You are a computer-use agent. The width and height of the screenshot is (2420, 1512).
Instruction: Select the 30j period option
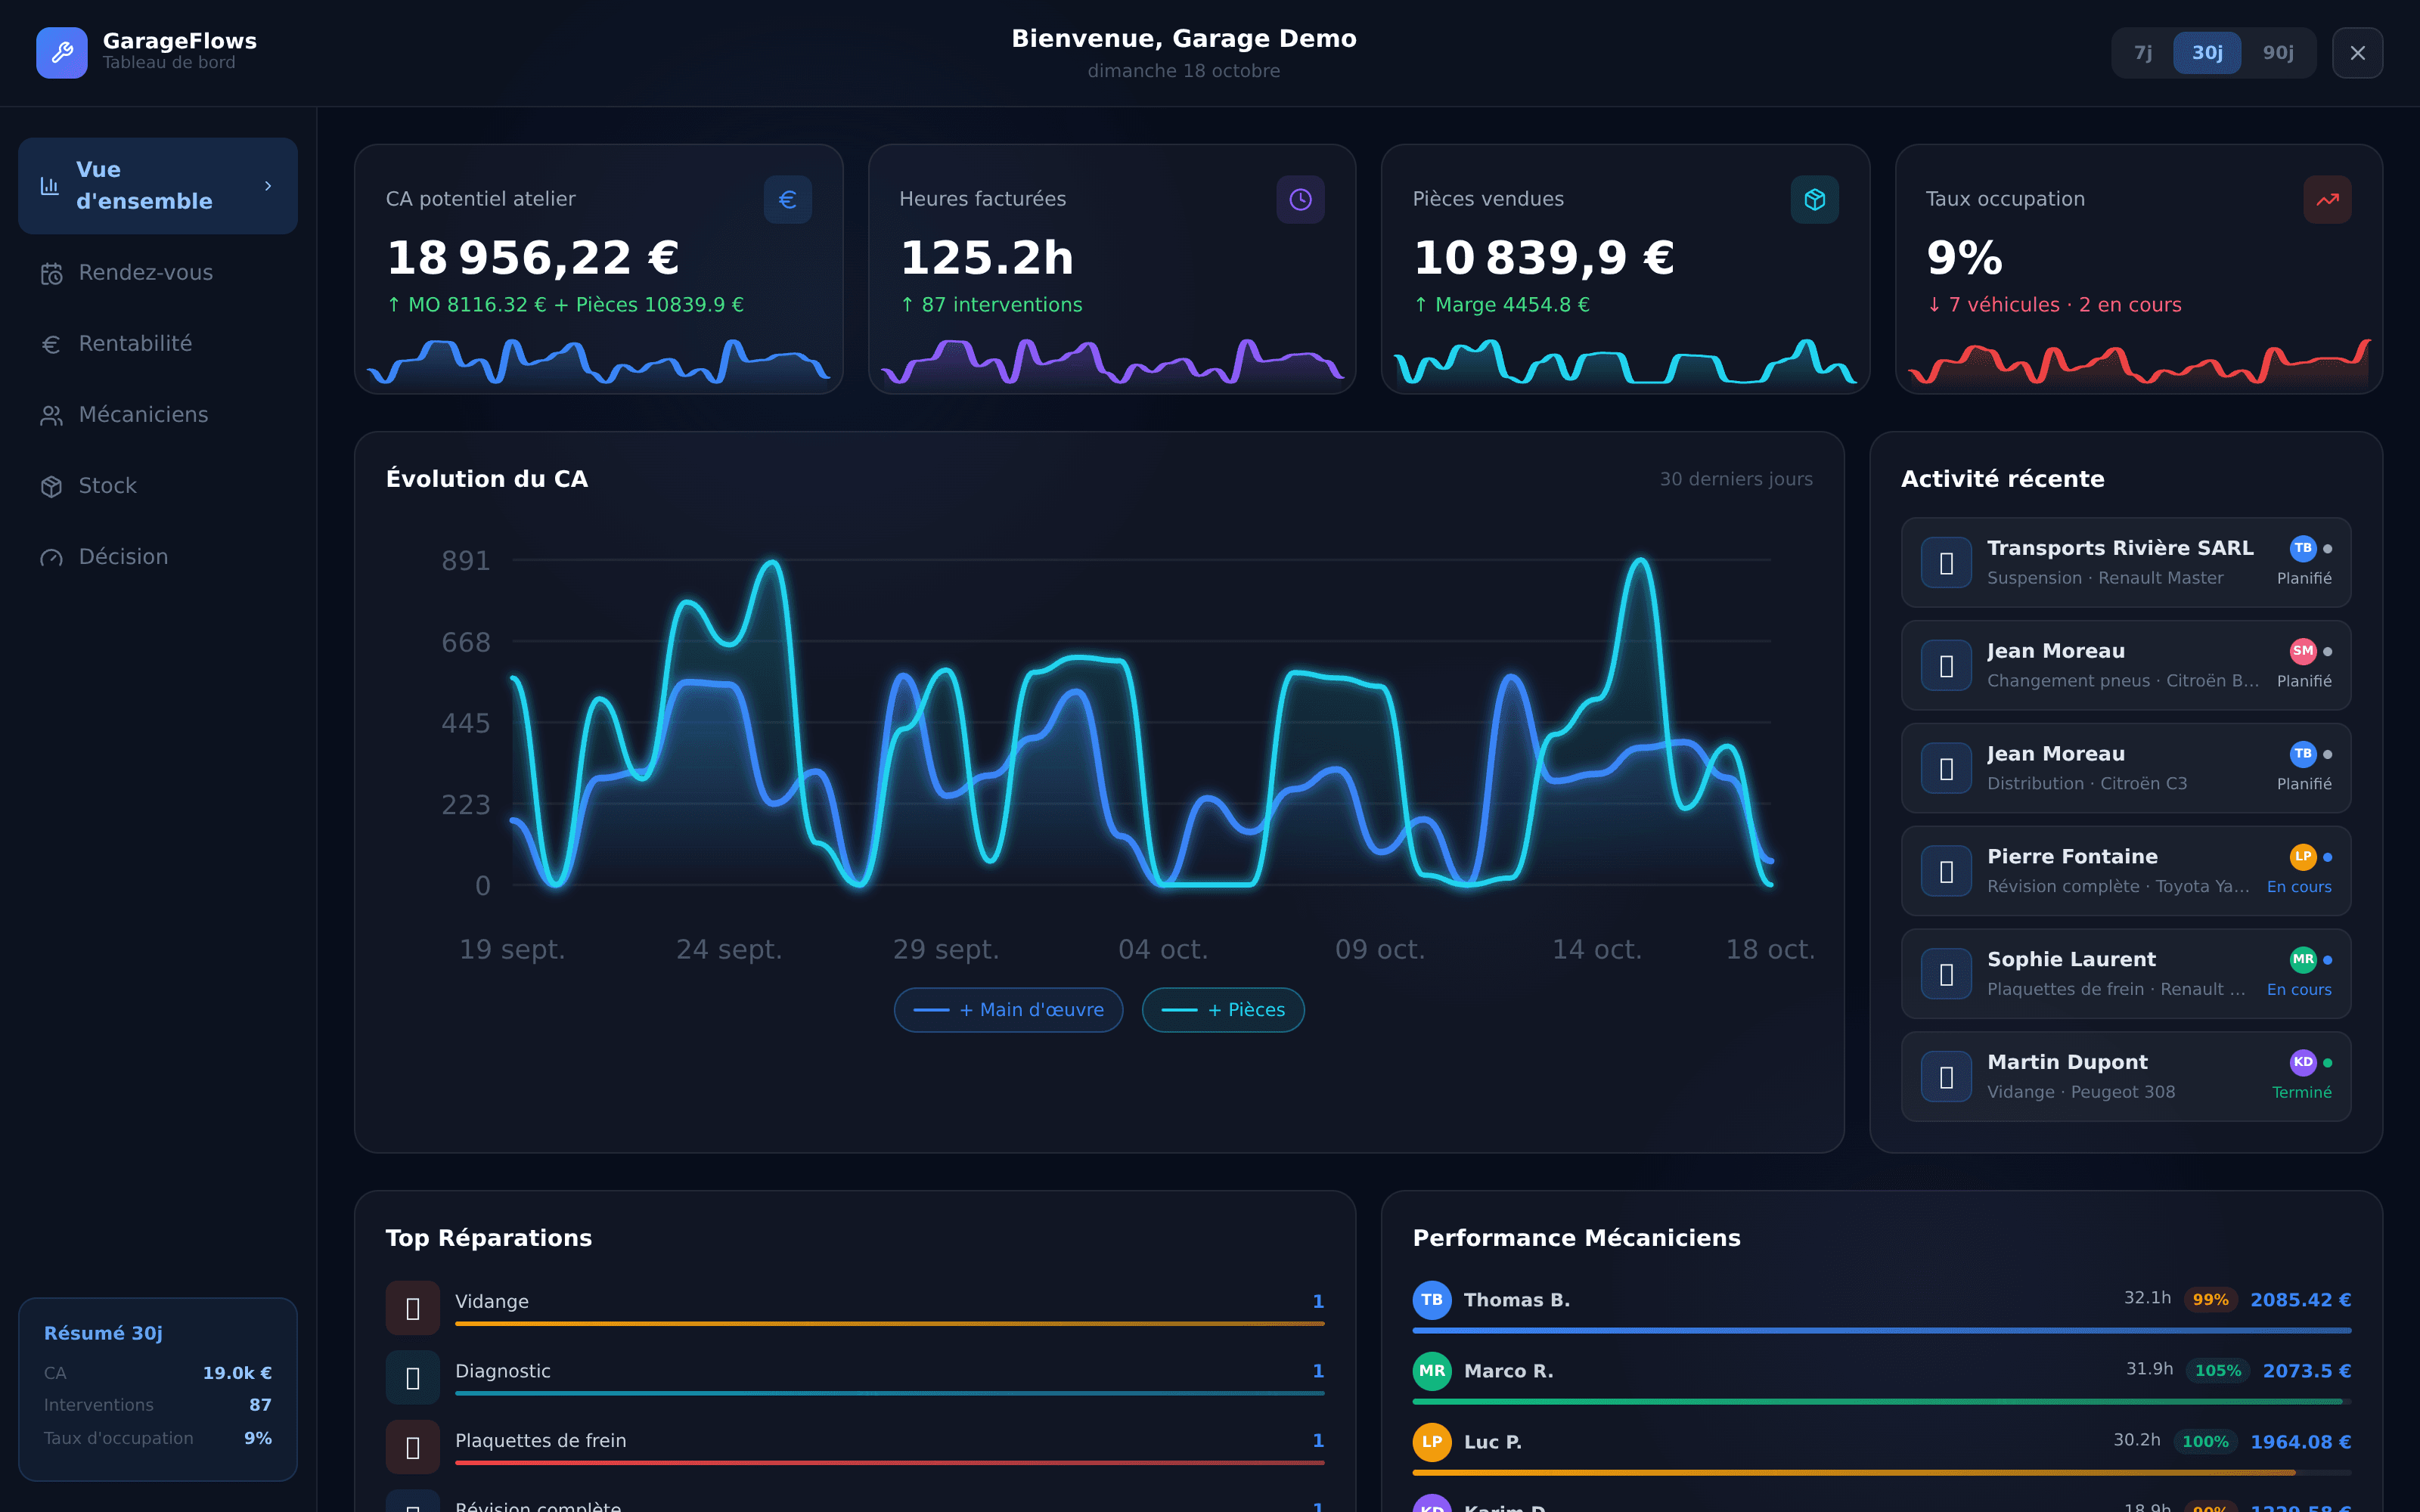[2207, 53]
